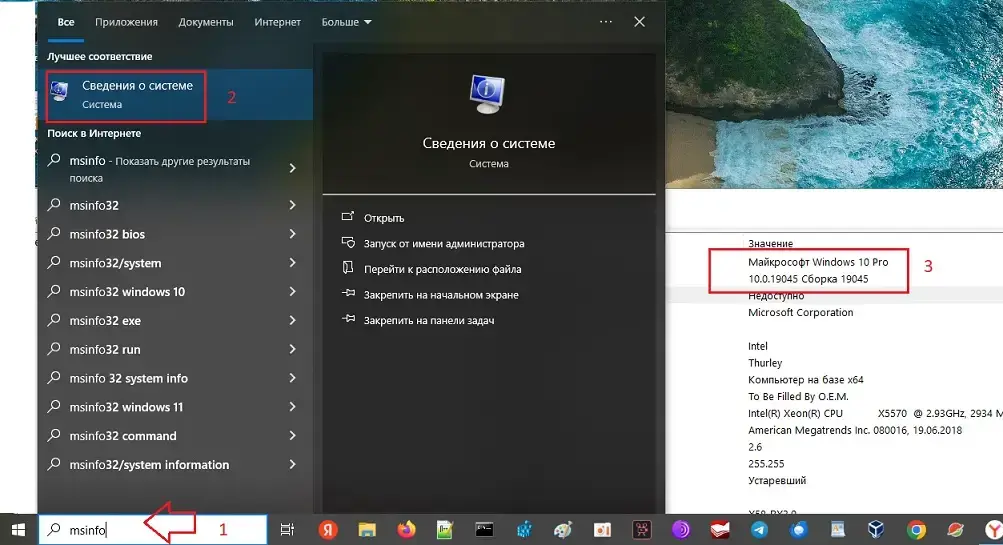The height and width of the screenshot is (545, 1003).
Task: Click 10.0.19045 Сборка 19045 in System Information
Action: pyautogui.click(x=808, y=279)
